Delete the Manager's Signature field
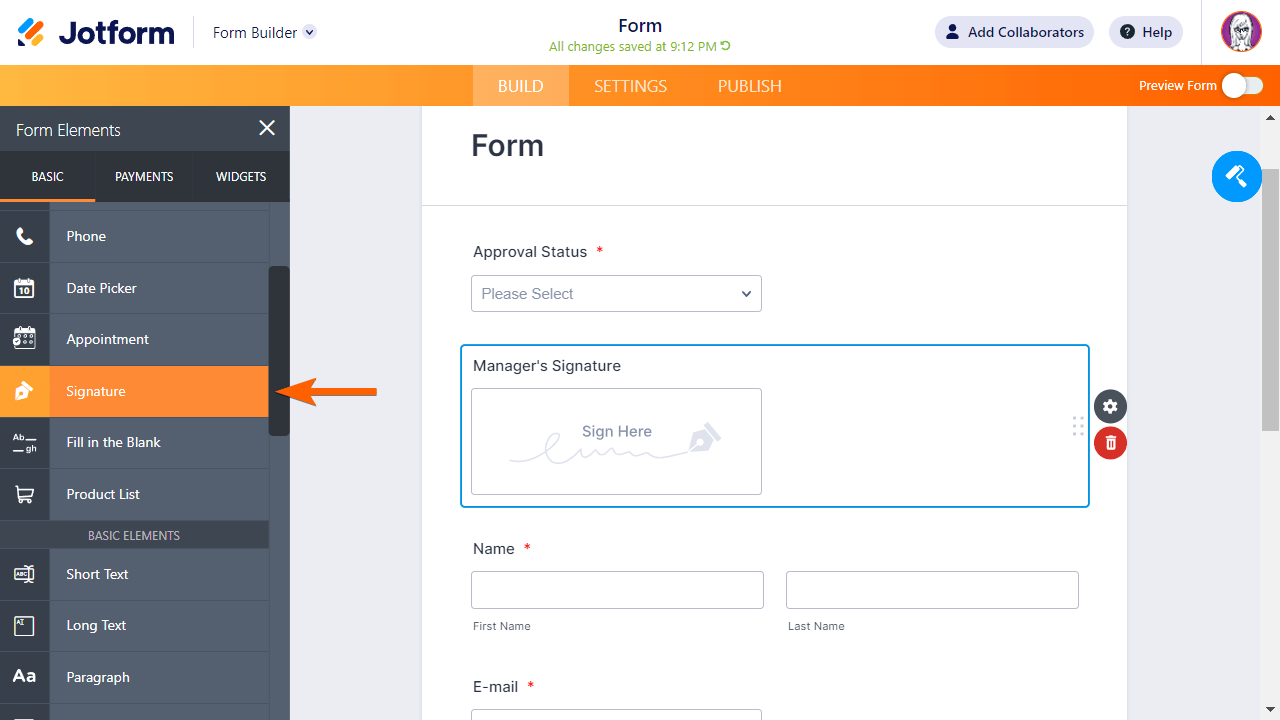 1110,443
